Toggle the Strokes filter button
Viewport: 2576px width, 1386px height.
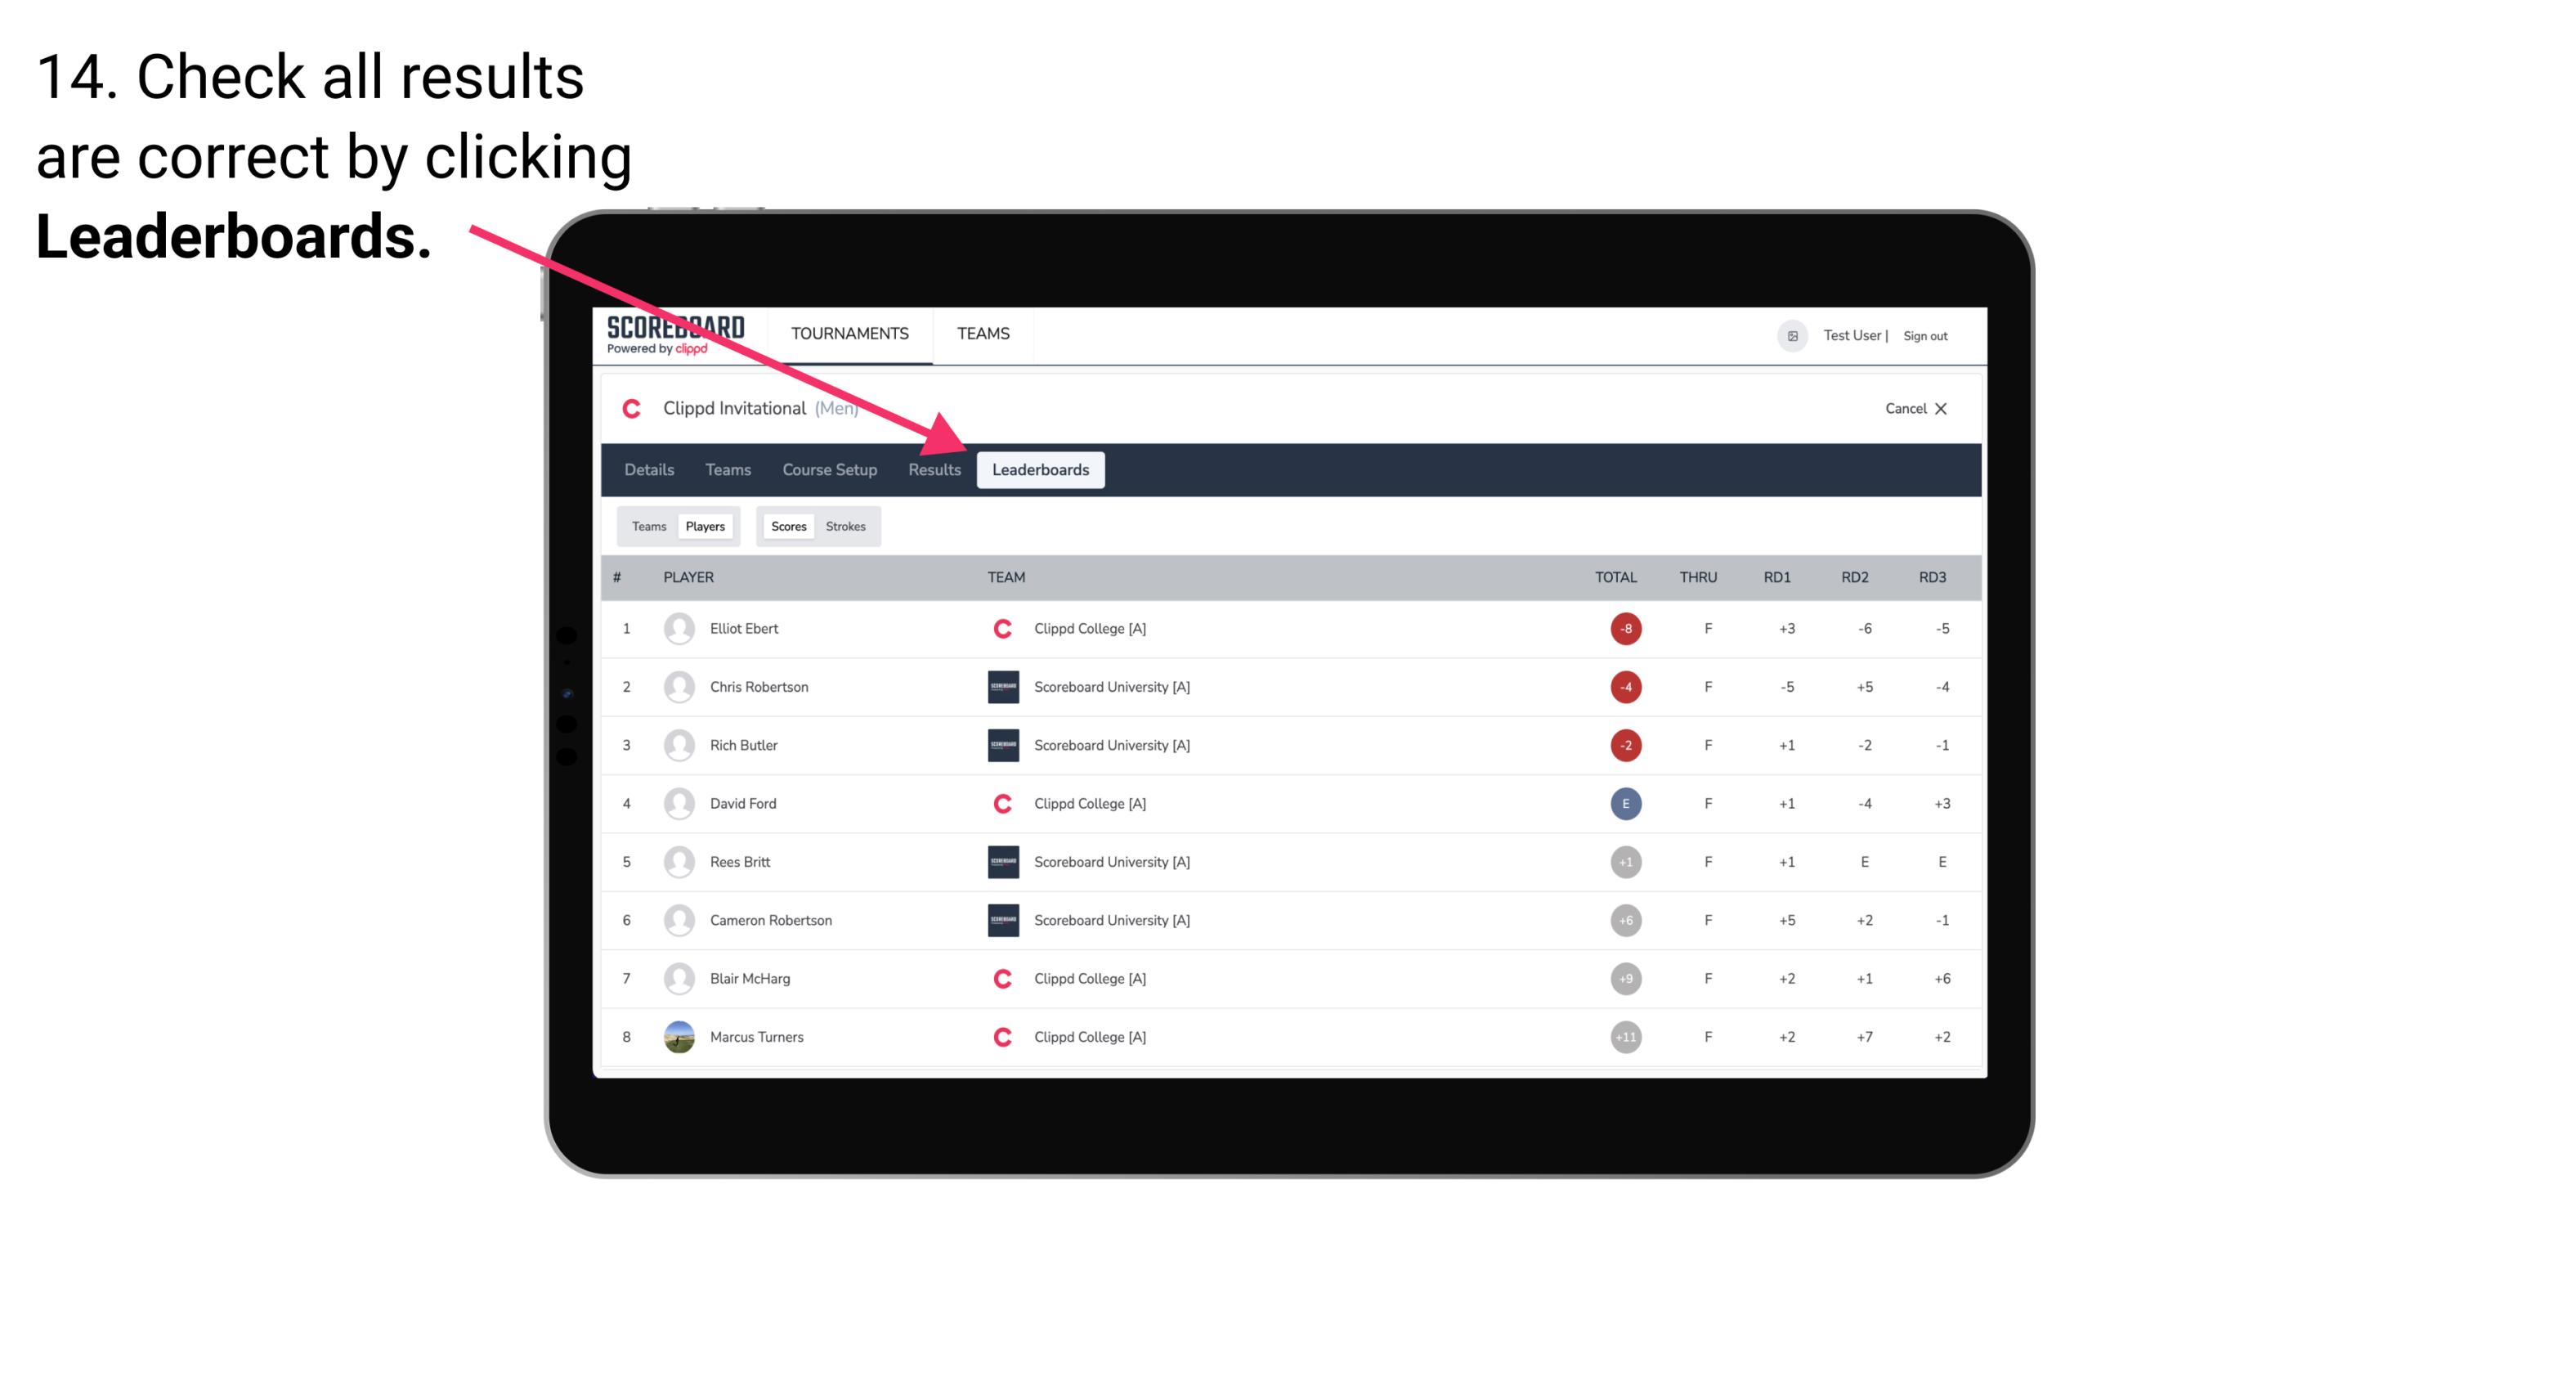pos(846,526)
